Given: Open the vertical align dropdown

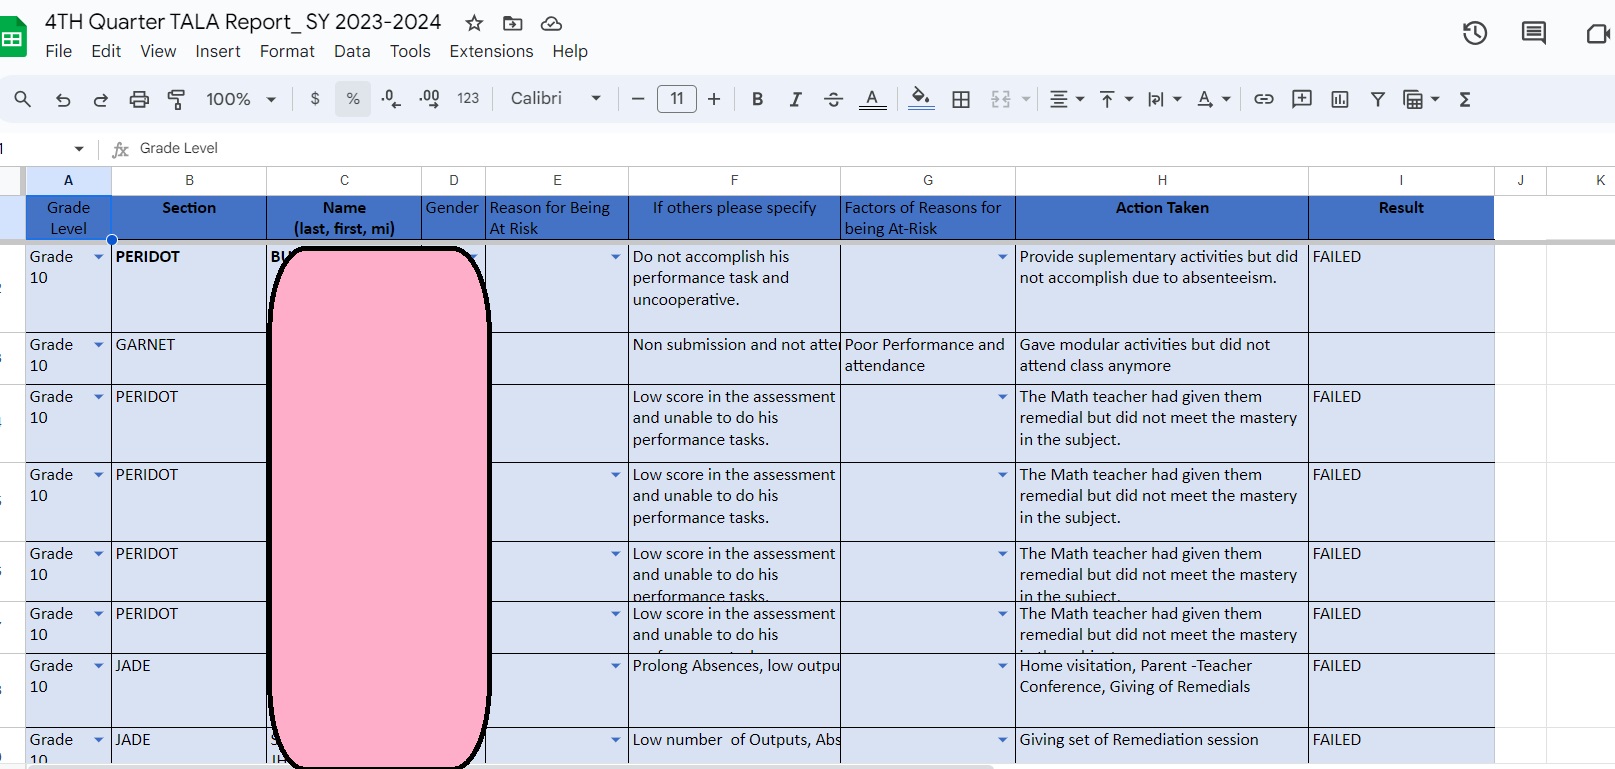Looking at the screenshot, I should tap(1116, 99).
